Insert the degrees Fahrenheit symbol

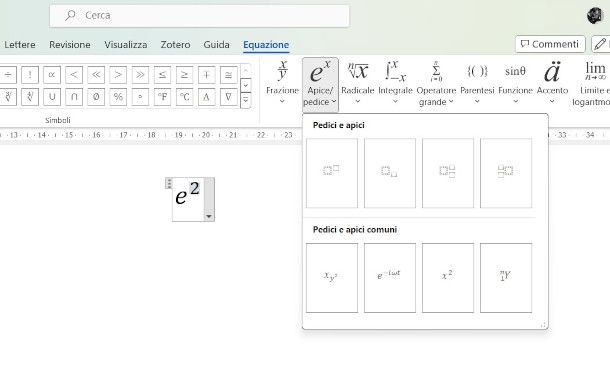[162, 97]
